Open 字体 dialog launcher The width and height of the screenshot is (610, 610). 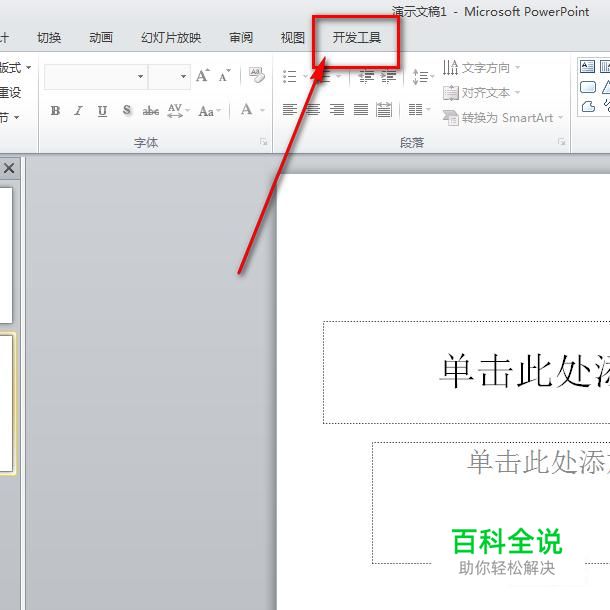[x=264, y=142]
